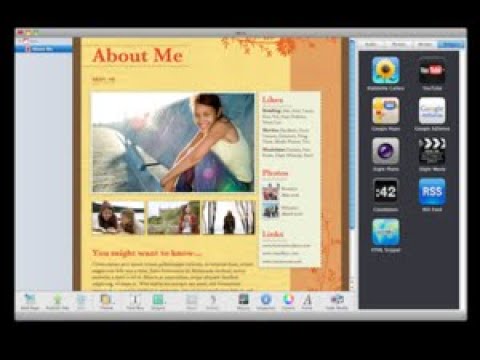480x360 pixels.
Task: Switch to the Audio media tab
Action: 370,44
